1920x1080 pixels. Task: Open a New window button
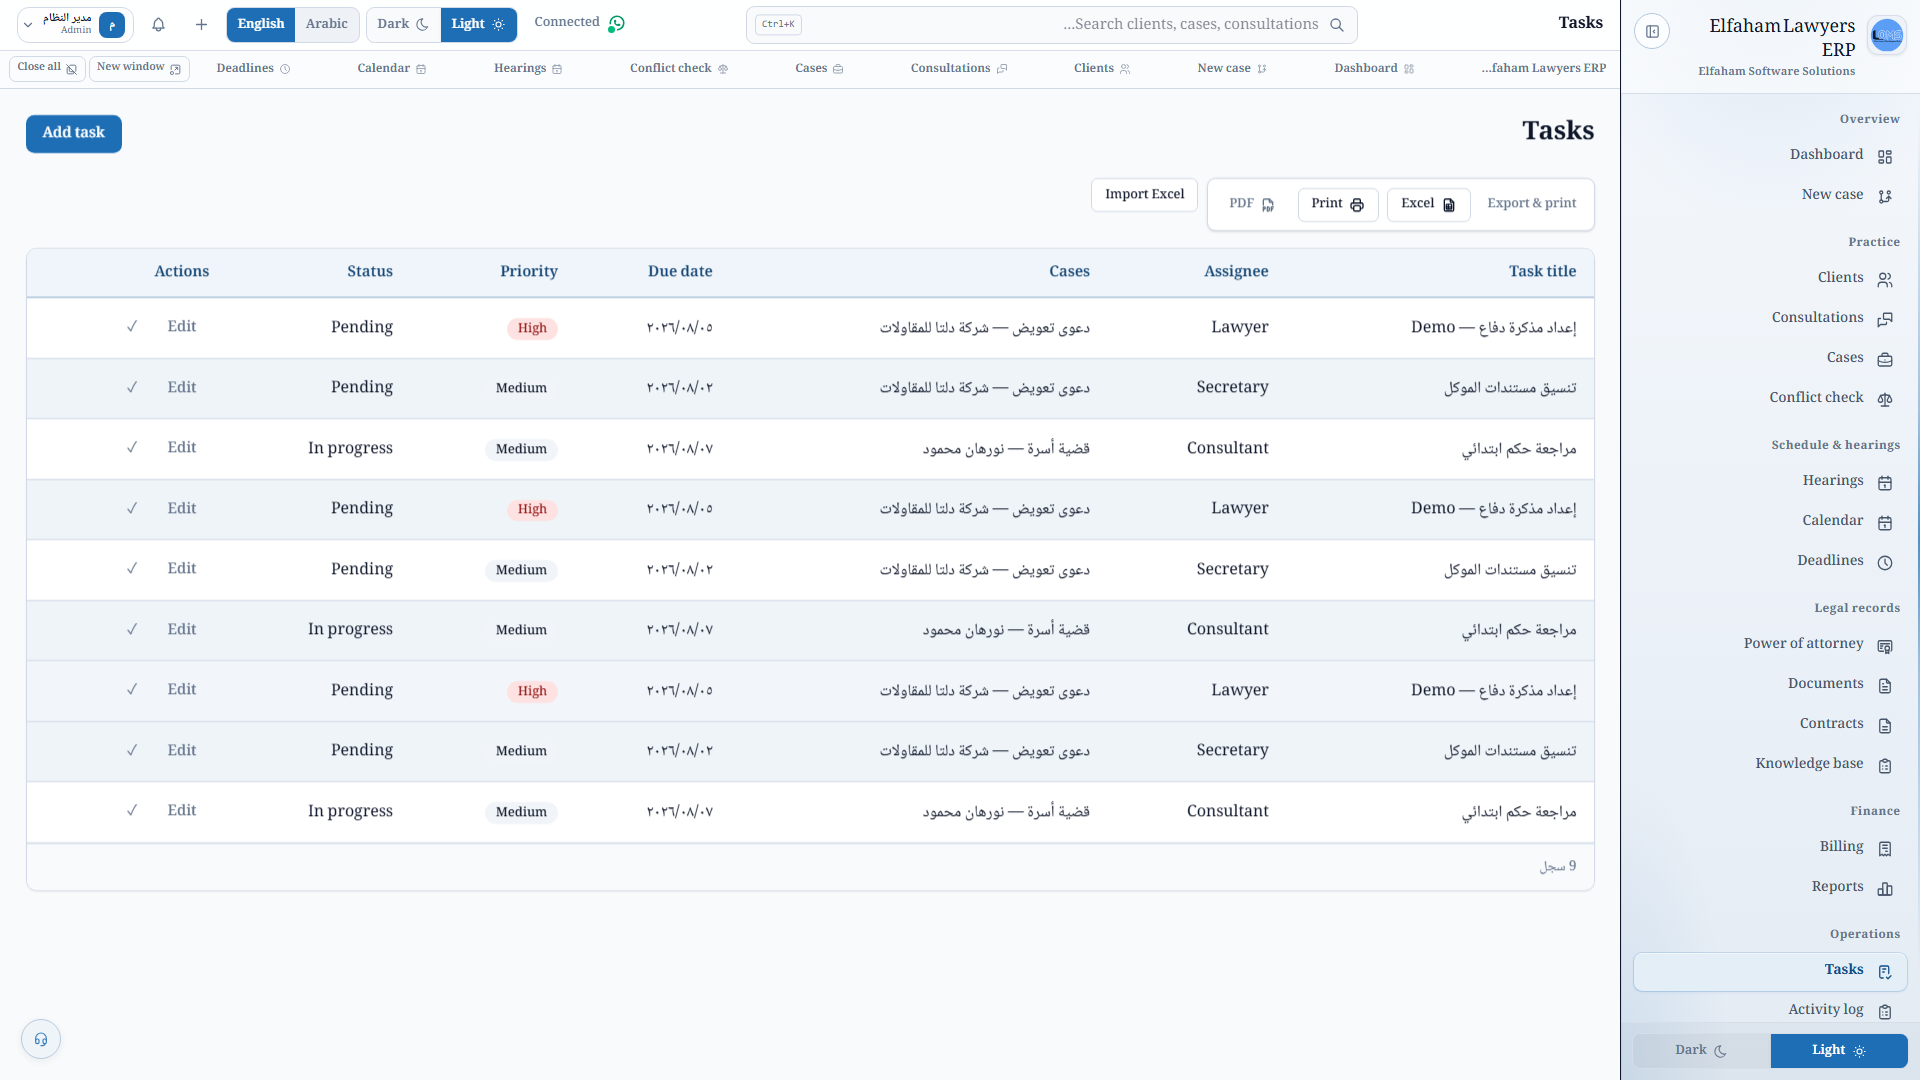139,68
